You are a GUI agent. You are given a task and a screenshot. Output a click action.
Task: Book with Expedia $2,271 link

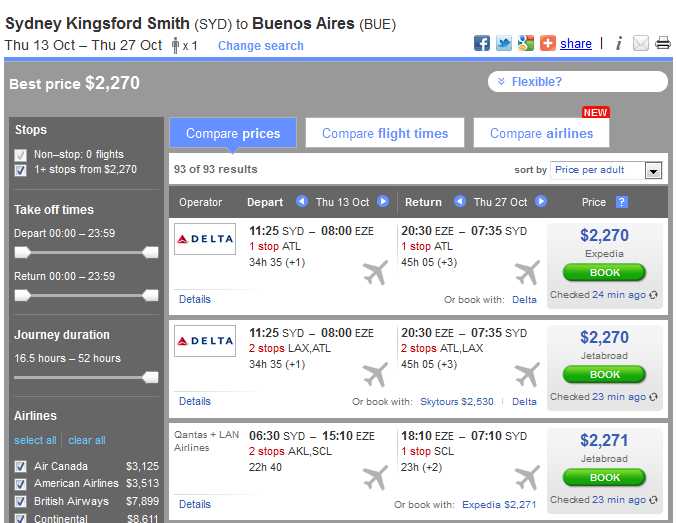(499, 505)
